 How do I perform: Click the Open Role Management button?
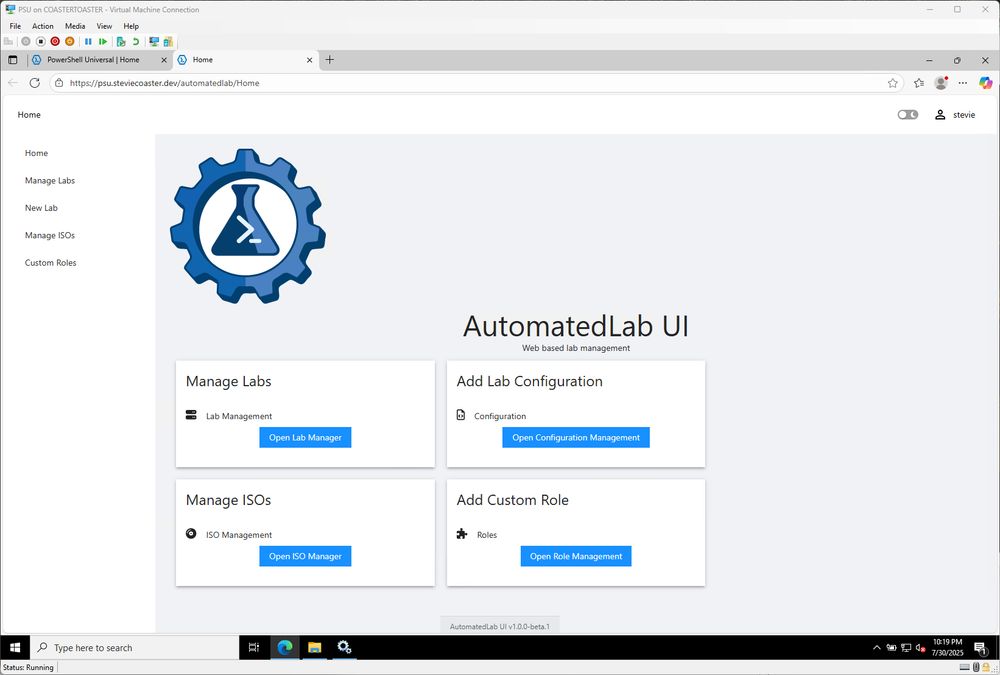pos(576,556)
